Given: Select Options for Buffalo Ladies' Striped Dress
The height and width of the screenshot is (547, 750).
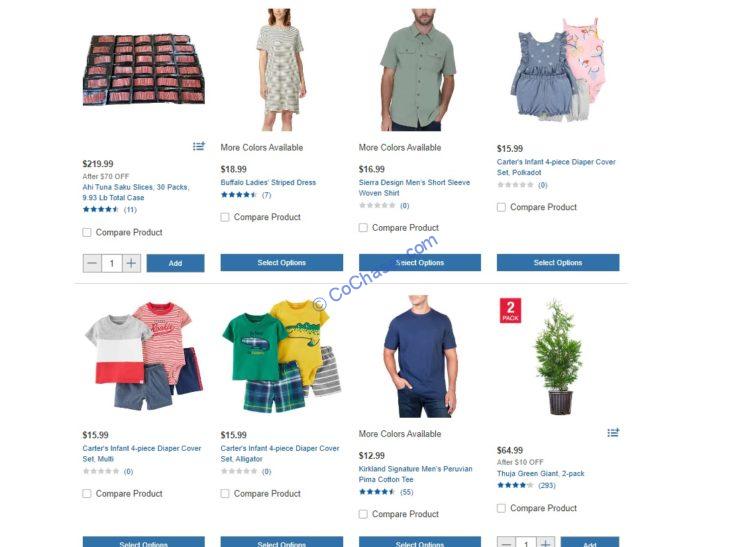Looking at the screenshot, I should 282,263.
